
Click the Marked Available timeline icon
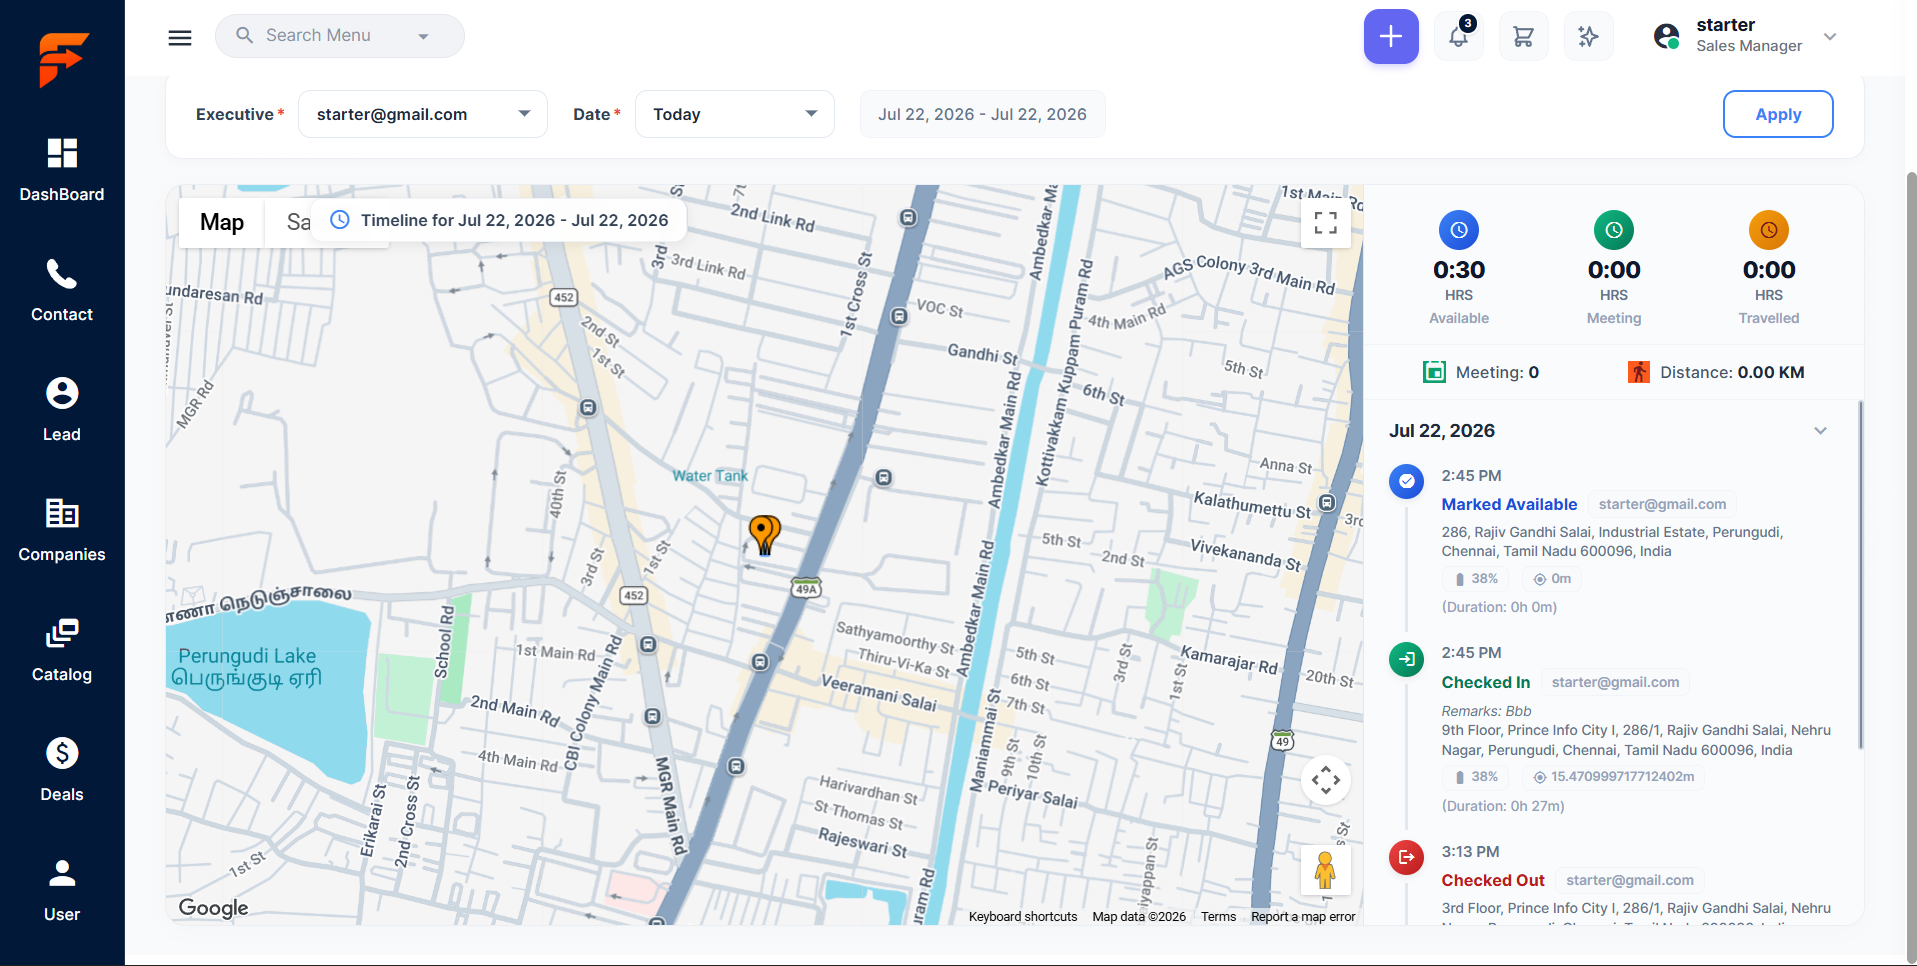[1407, 481]
